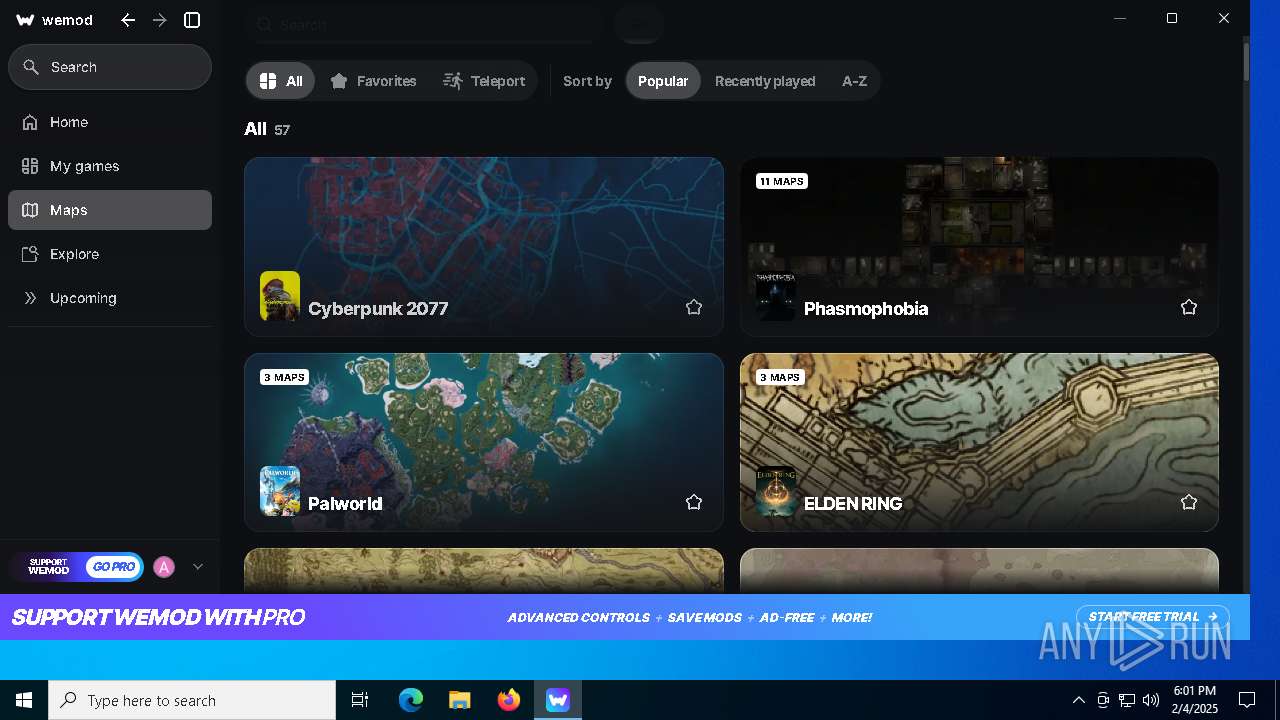1280x720 pixels.
Task: Expand the account dropdown chevron
Action: pyautogui.click(x=198, y=567)
